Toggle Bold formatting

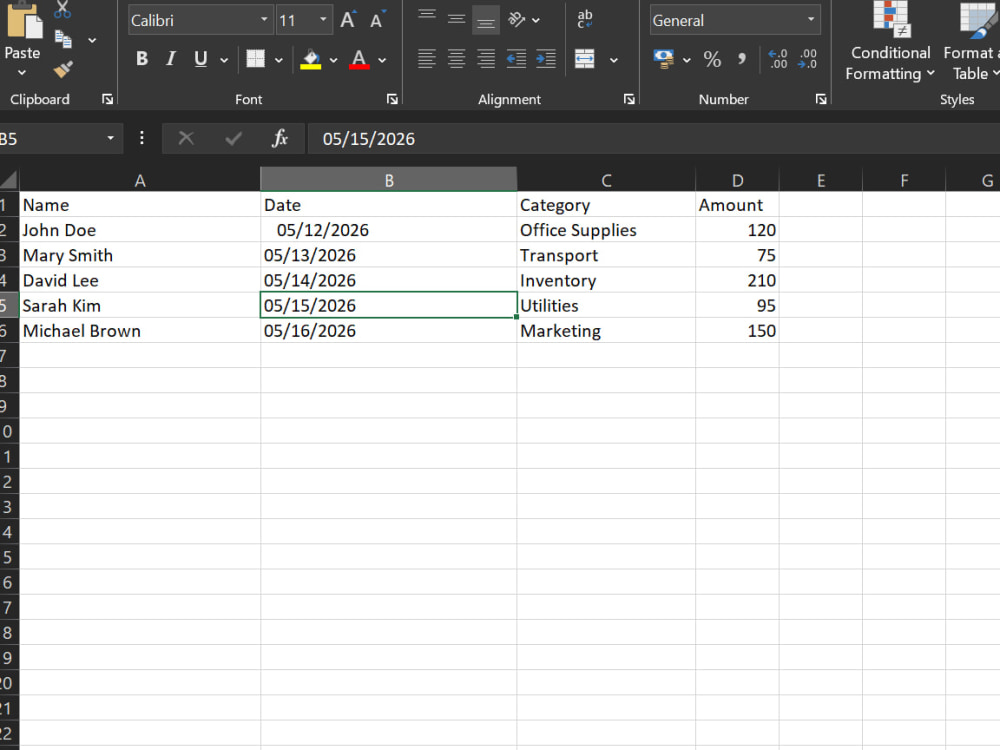(142, 59)
